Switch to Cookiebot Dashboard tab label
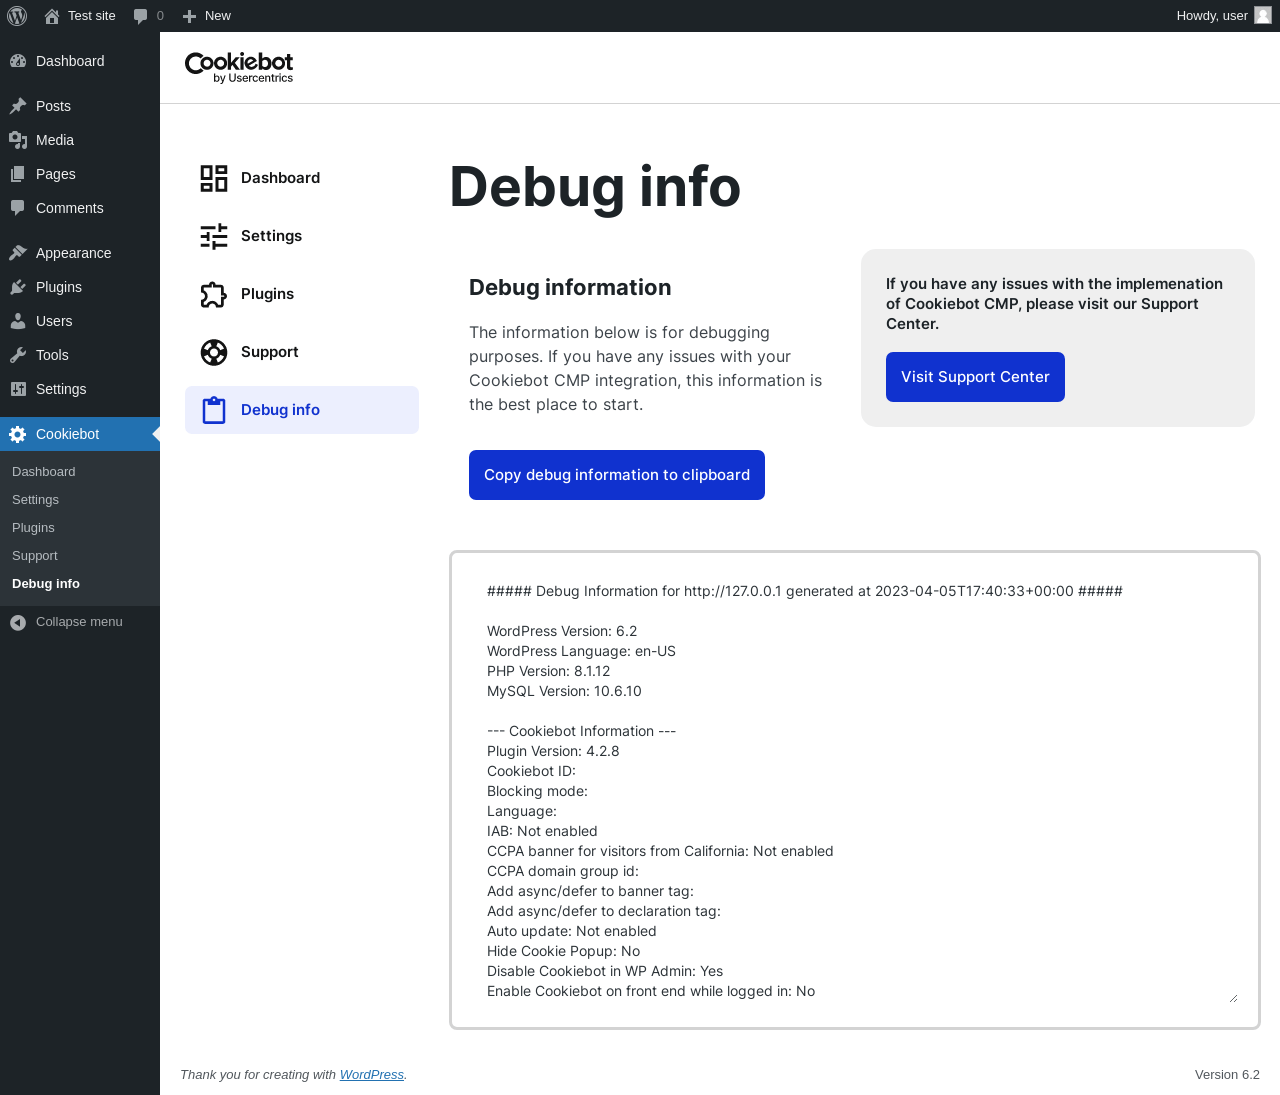The image size is (1280, 1095). [x=280, y=178]
